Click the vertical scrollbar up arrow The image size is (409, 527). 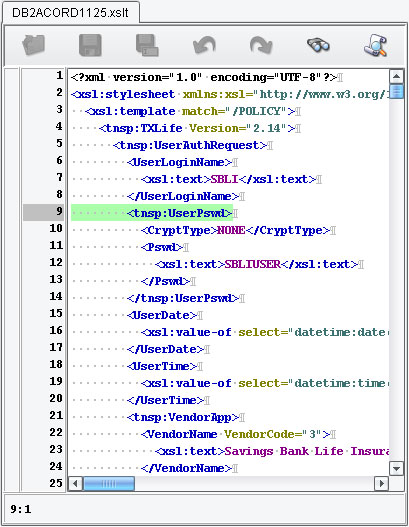coord(397,76)
